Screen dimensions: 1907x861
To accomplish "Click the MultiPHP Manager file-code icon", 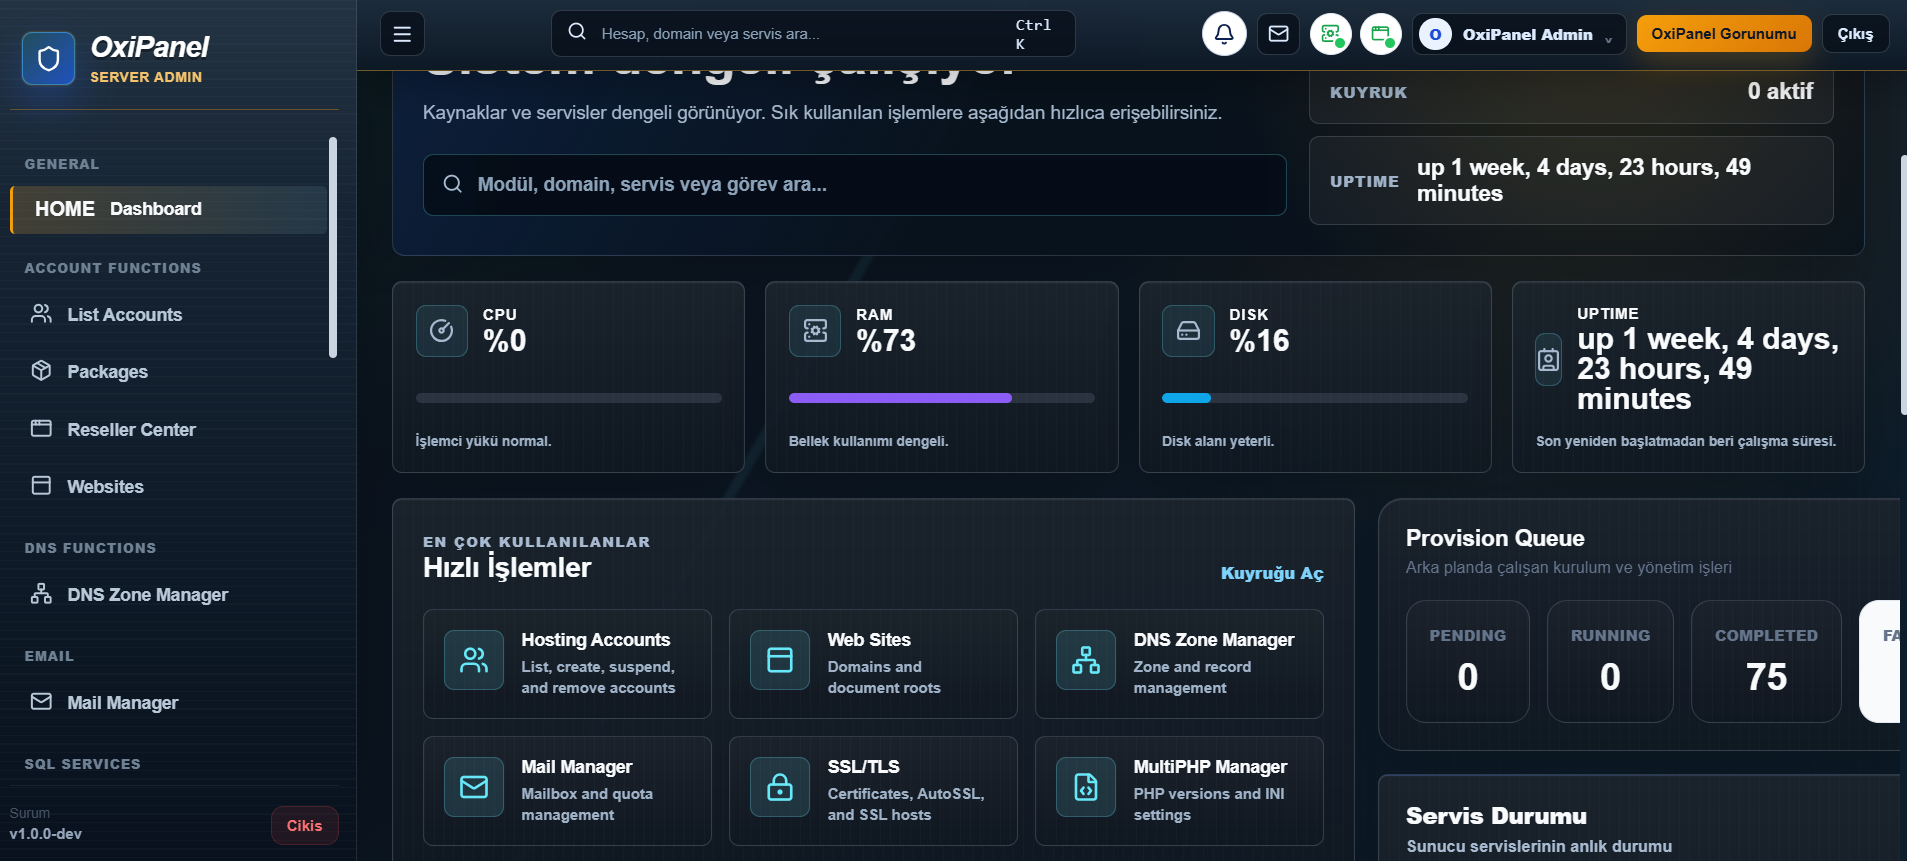I will point(1086,787).
